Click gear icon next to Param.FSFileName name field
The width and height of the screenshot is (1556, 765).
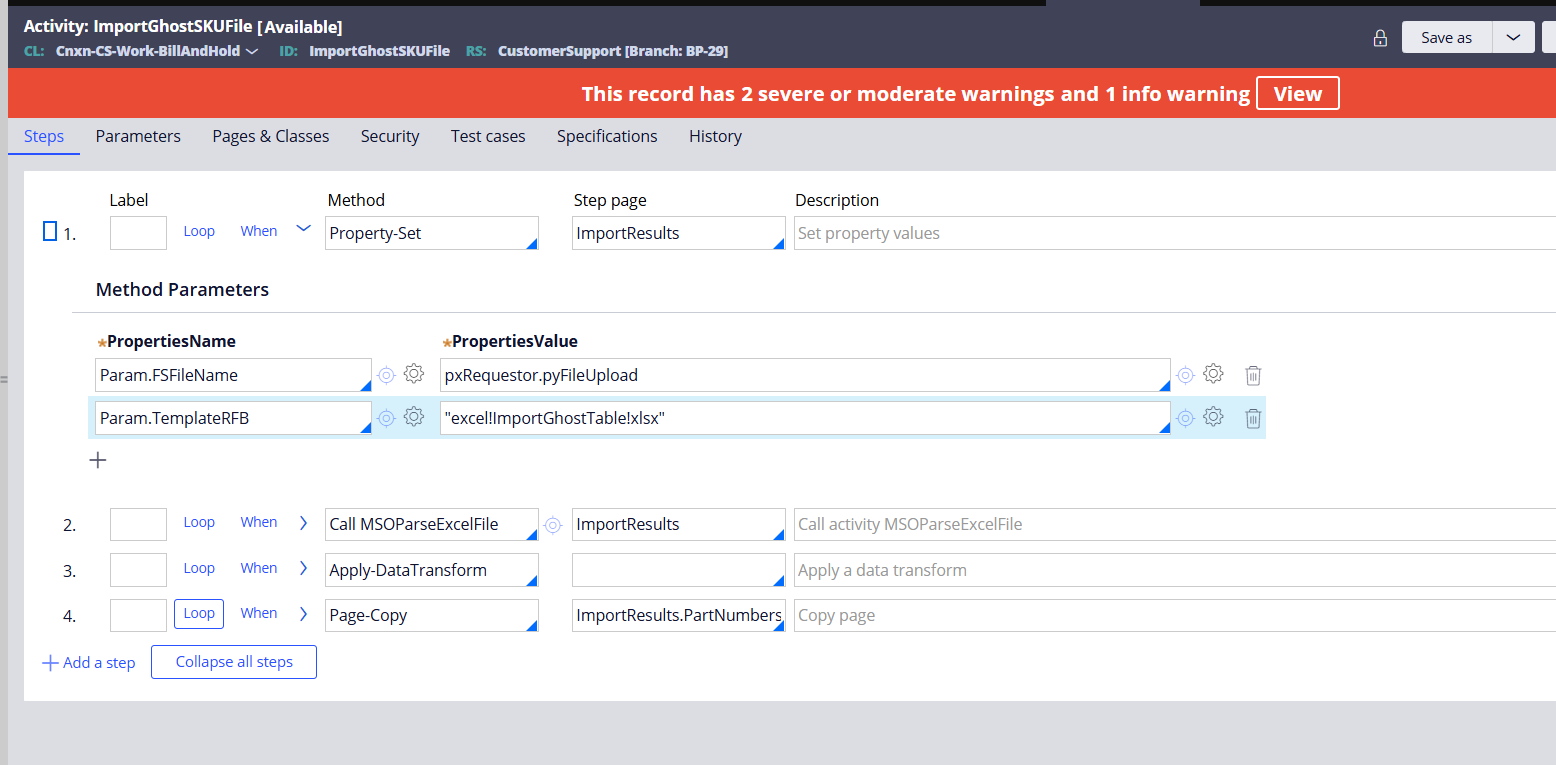click(414, 375)
